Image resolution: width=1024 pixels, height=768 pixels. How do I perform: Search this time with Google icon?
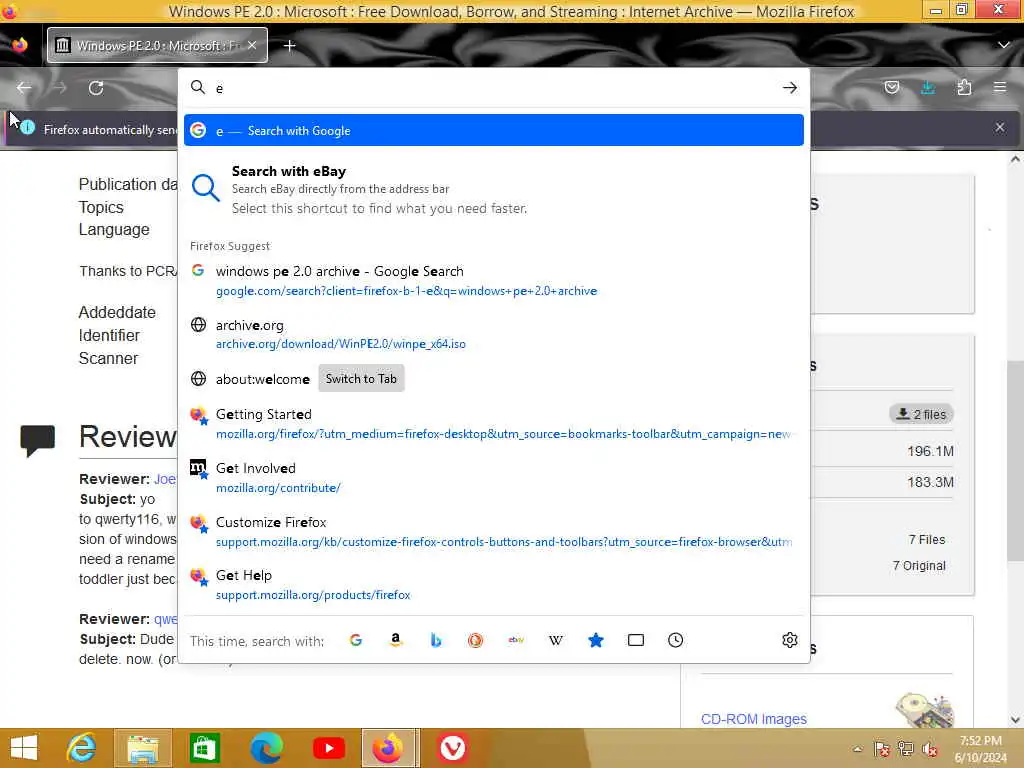tap(356, 640)
